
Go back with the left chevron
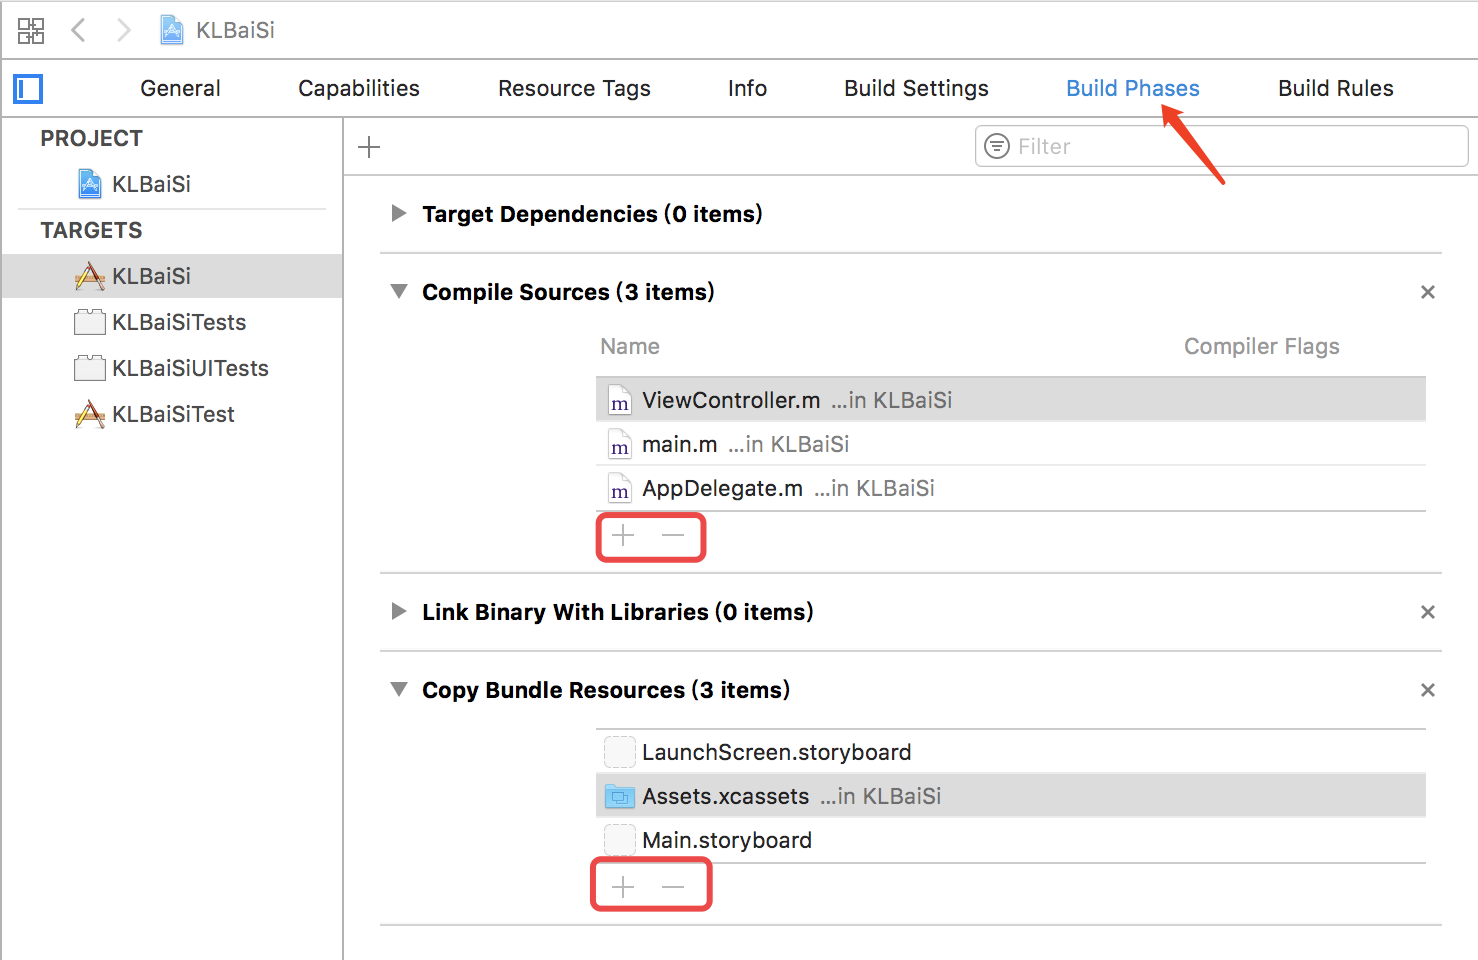pos(78,30)
